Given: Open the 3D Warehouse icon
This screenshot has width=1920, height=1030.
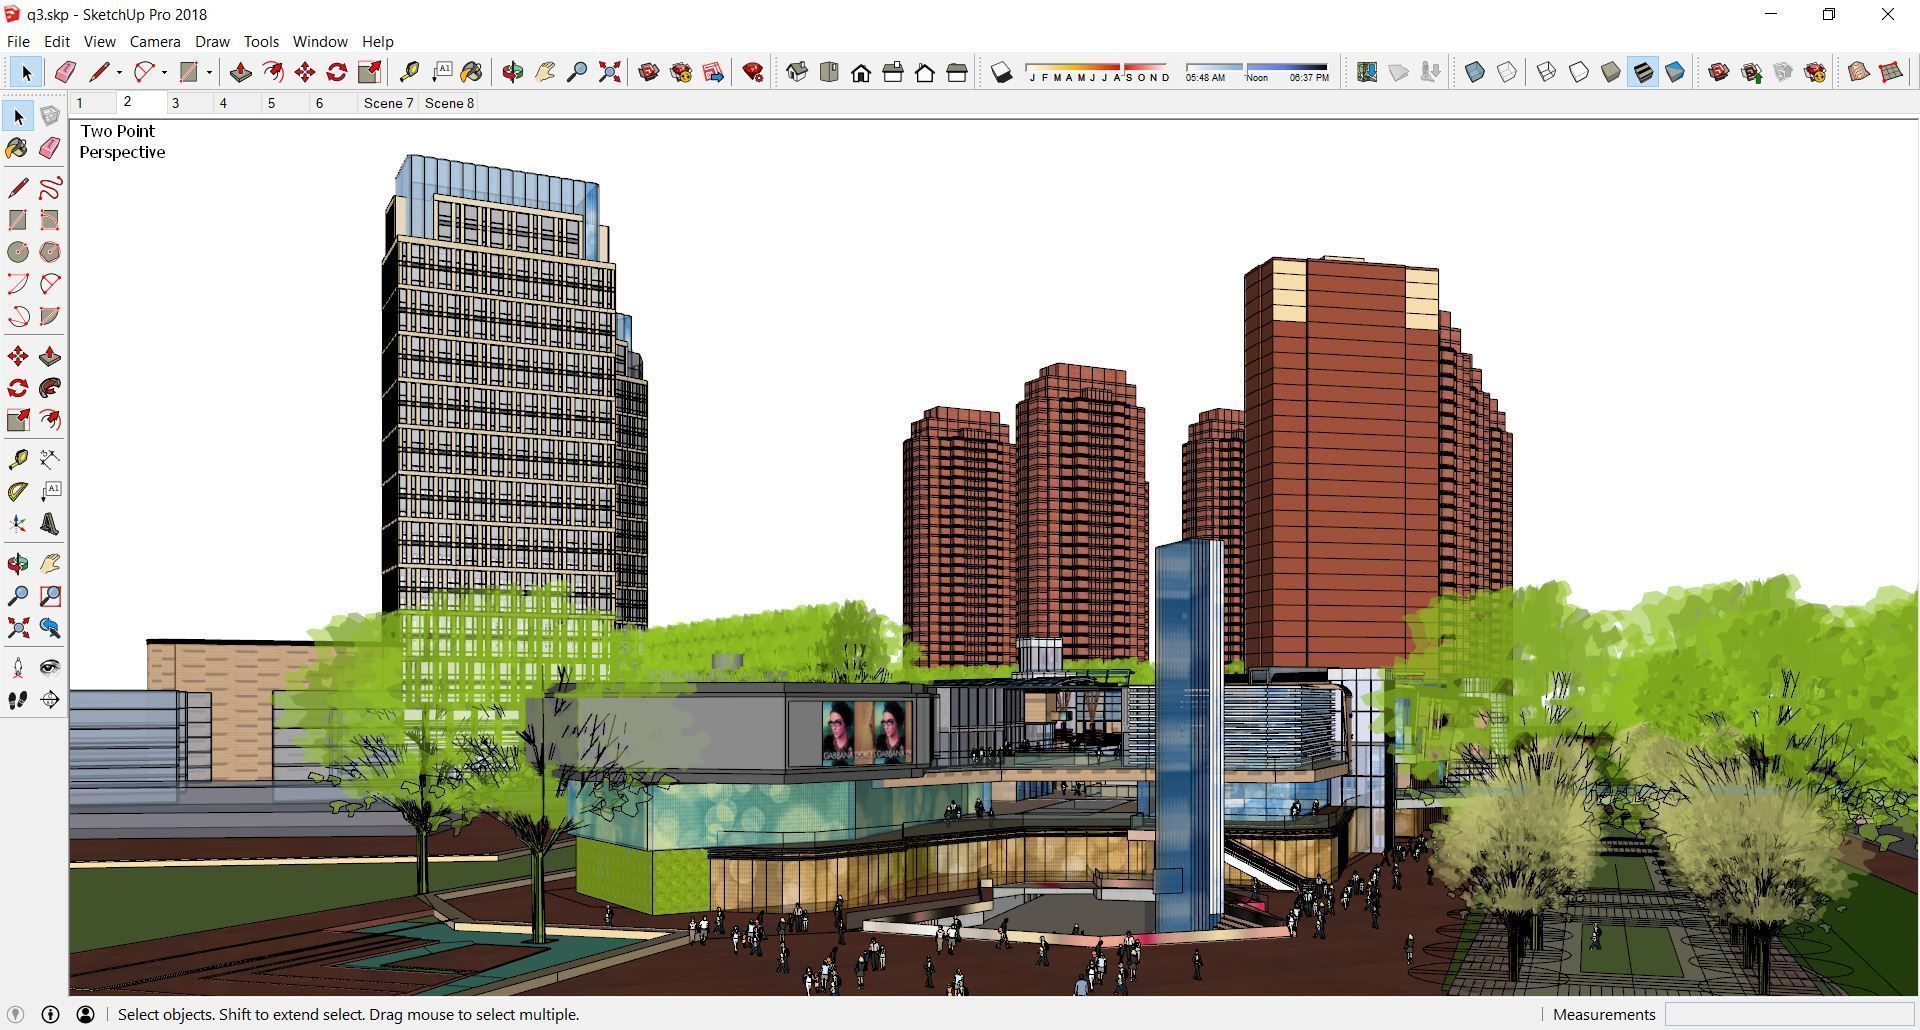Looking at the screenshot, I should 649,72.
